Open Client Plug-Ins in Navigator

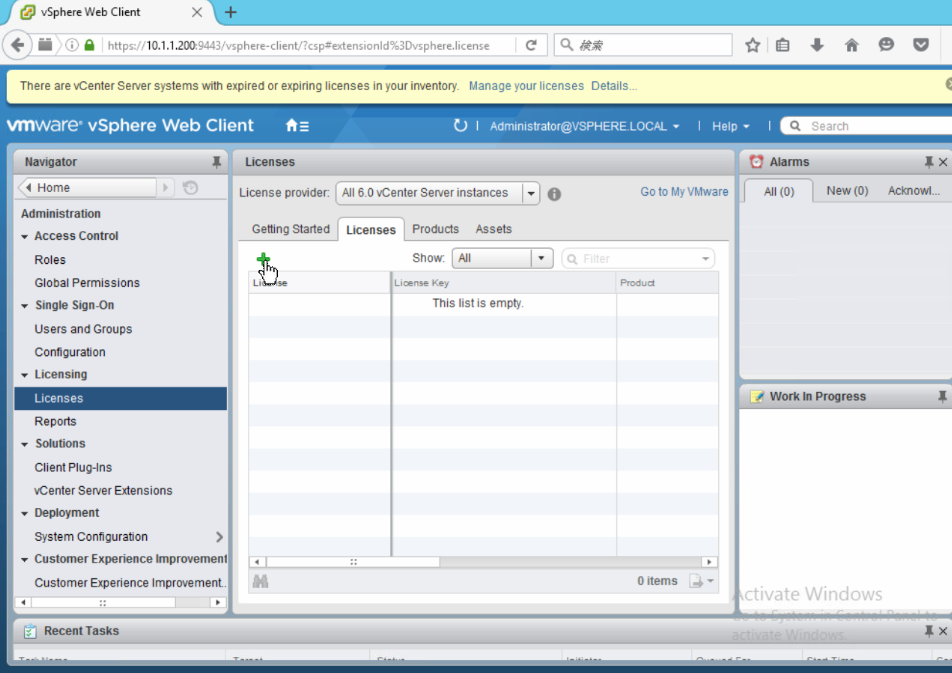pos(73,468)
